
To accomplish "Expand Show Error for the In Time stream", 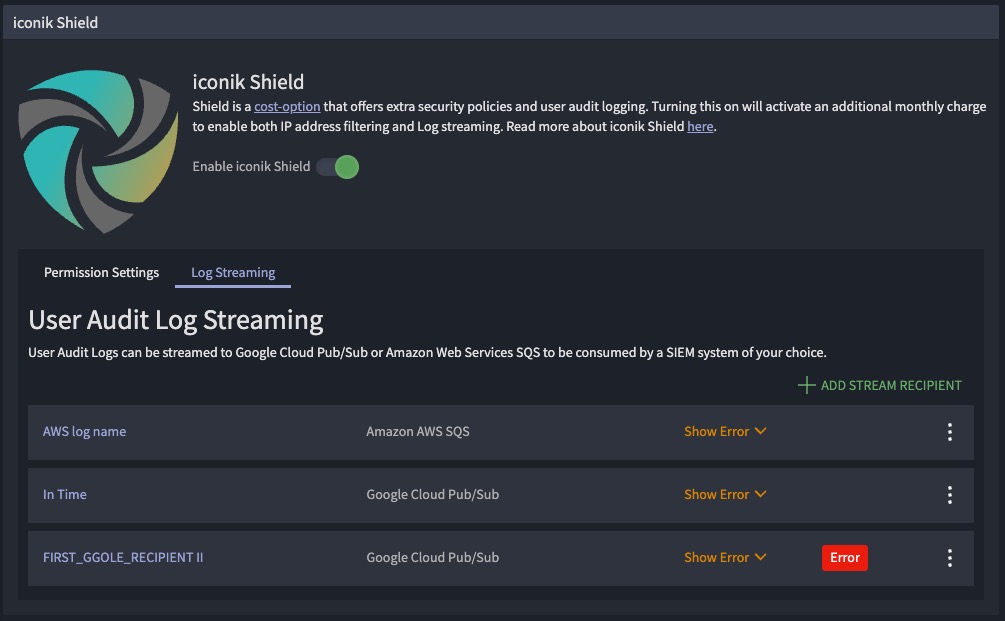I will 725,494.
